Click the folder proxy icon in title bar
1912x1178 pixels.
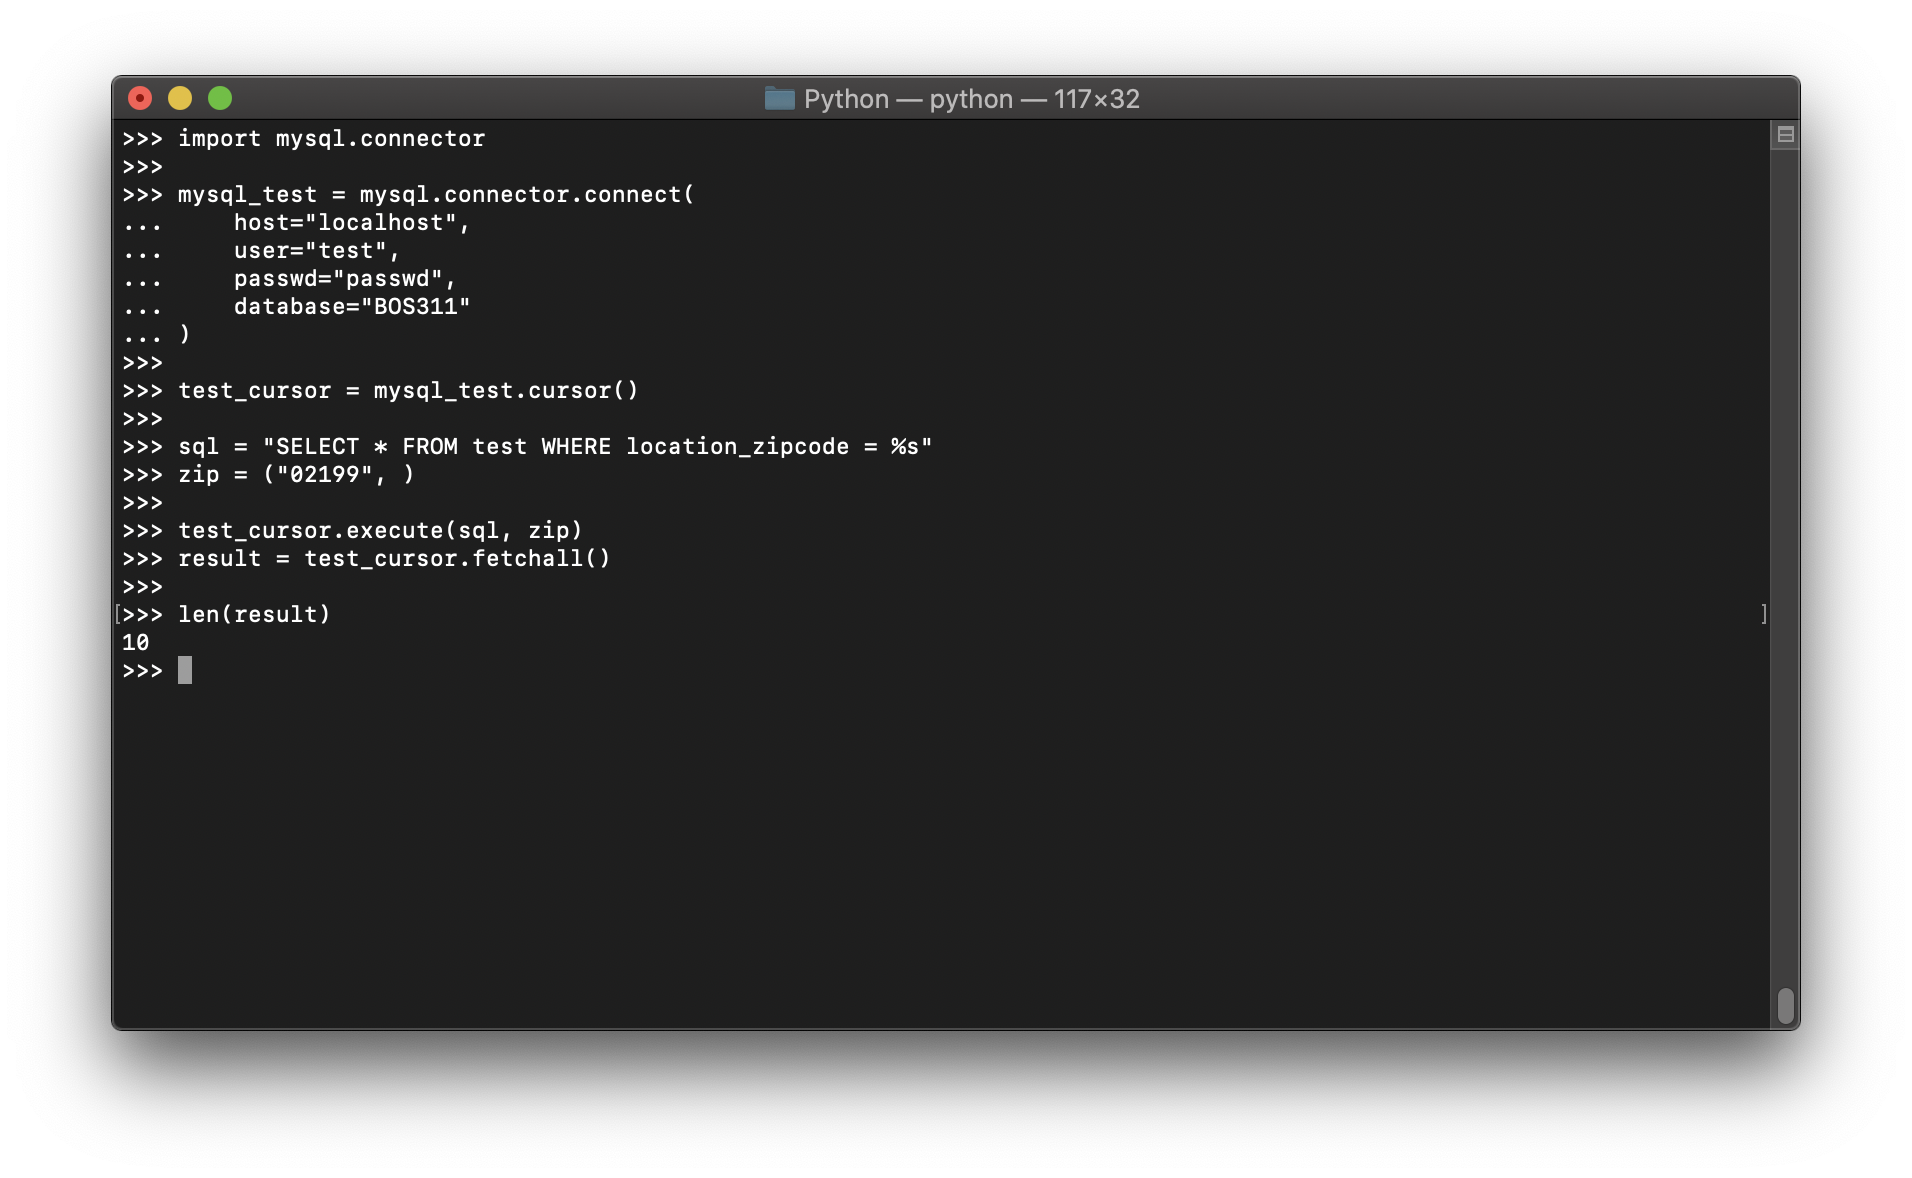tap(778, 98)
